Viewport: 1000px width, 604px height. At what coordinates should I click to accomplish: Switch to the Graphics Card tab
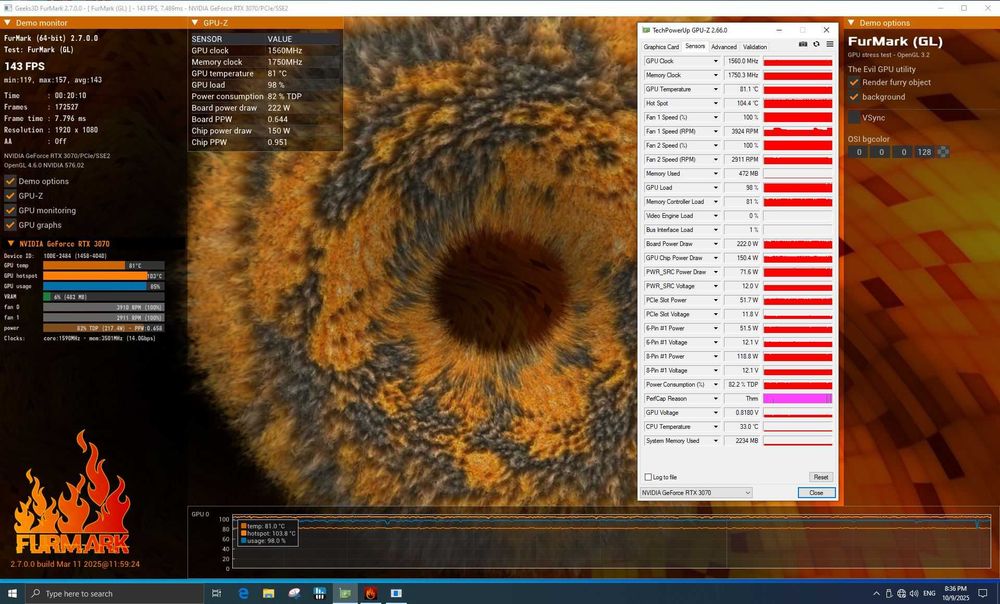coord(661,47)
